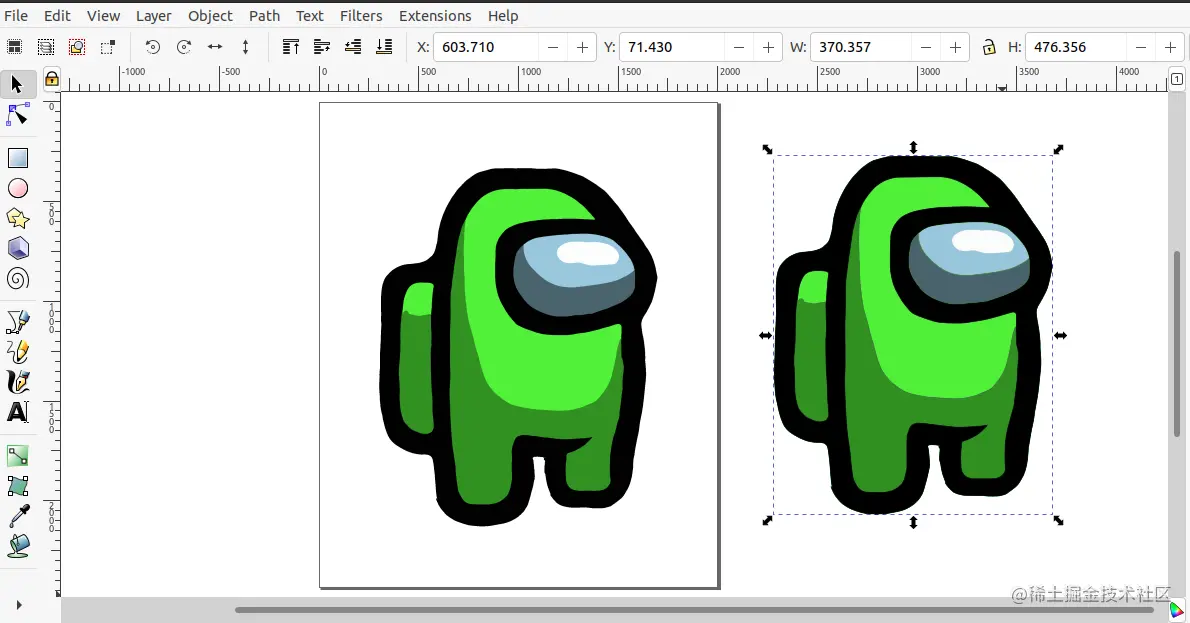Select the Mesh gradient tool
Screen dimensions: 1190x623
pos(17,486)
